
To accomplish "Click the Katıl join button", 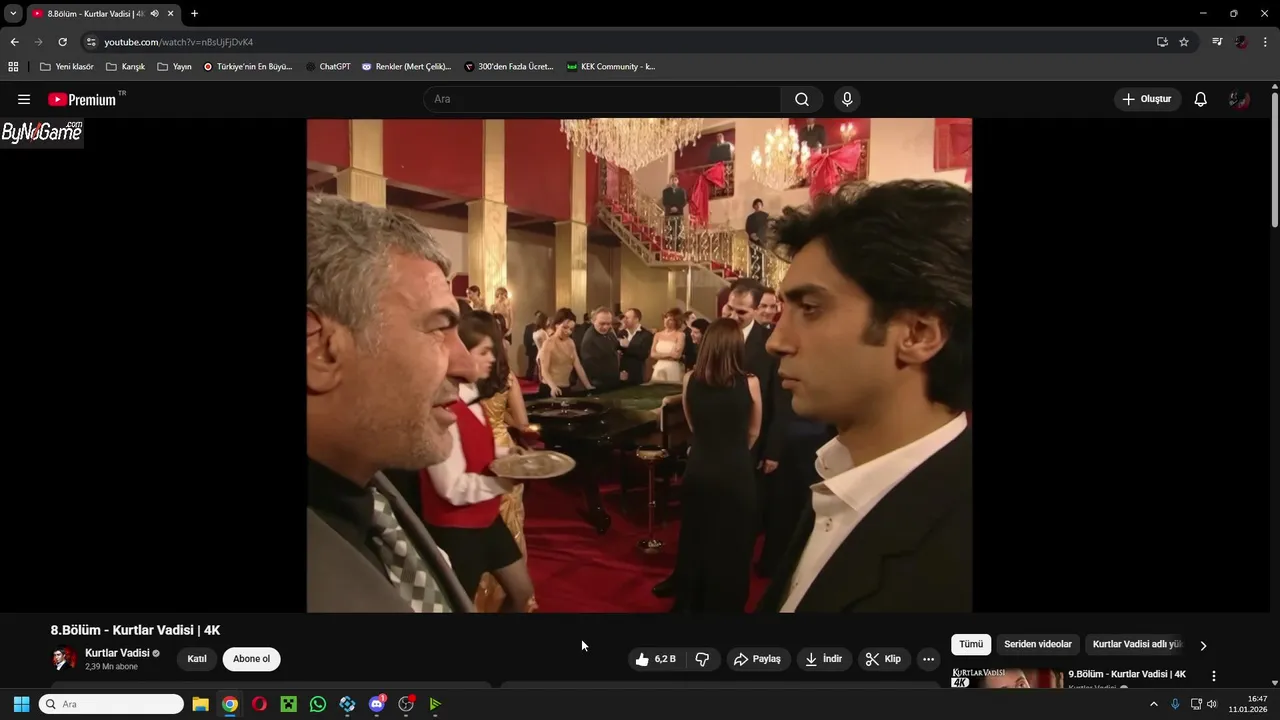I will click(197, 659).
